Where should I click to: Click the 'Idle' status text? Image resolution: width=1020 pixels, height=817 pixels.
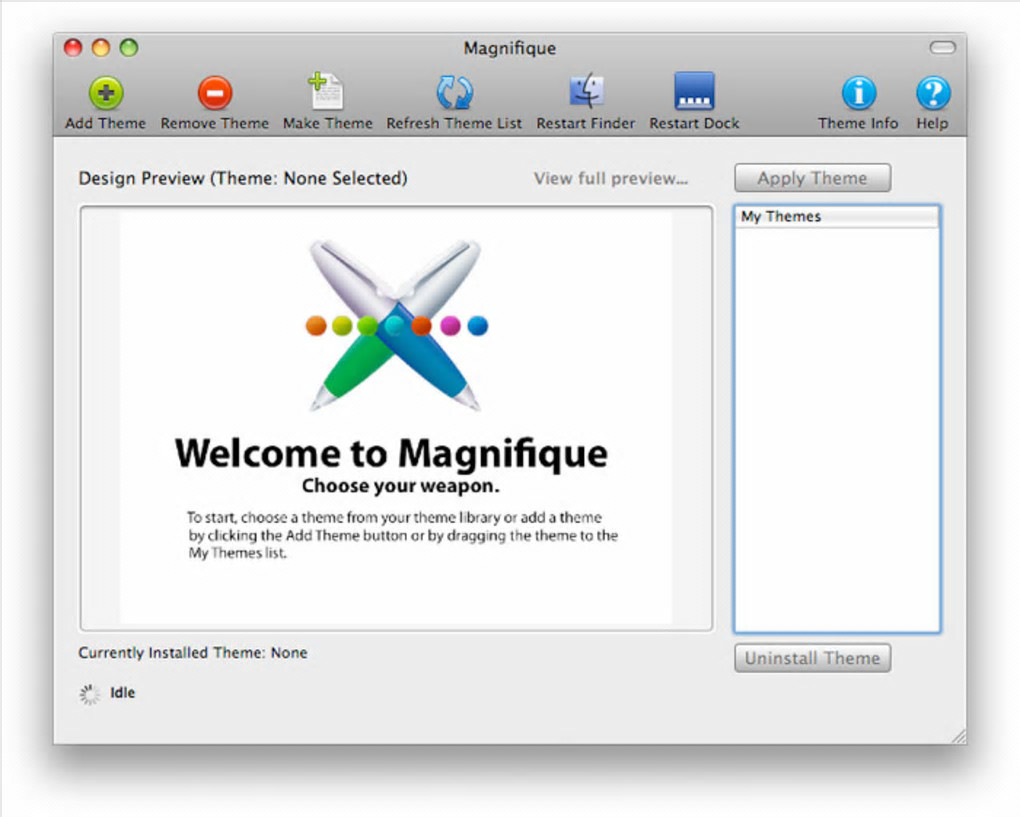pos(122,693)
